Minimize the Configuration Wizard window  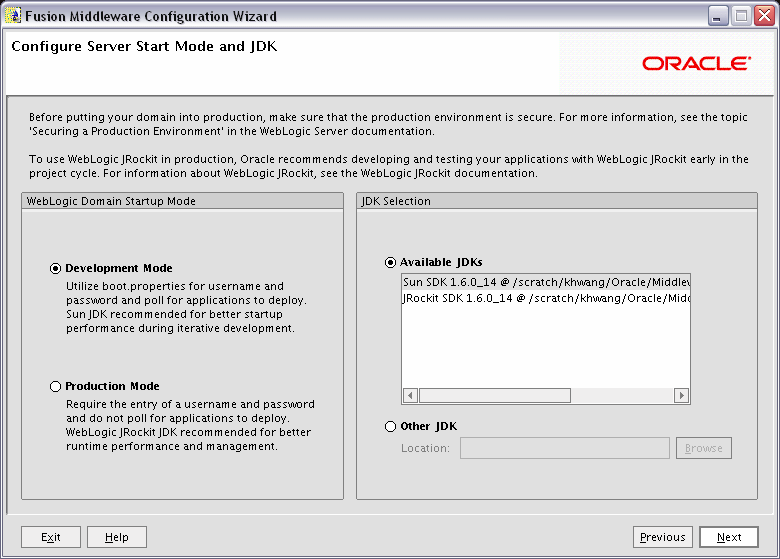click(717, 16)
